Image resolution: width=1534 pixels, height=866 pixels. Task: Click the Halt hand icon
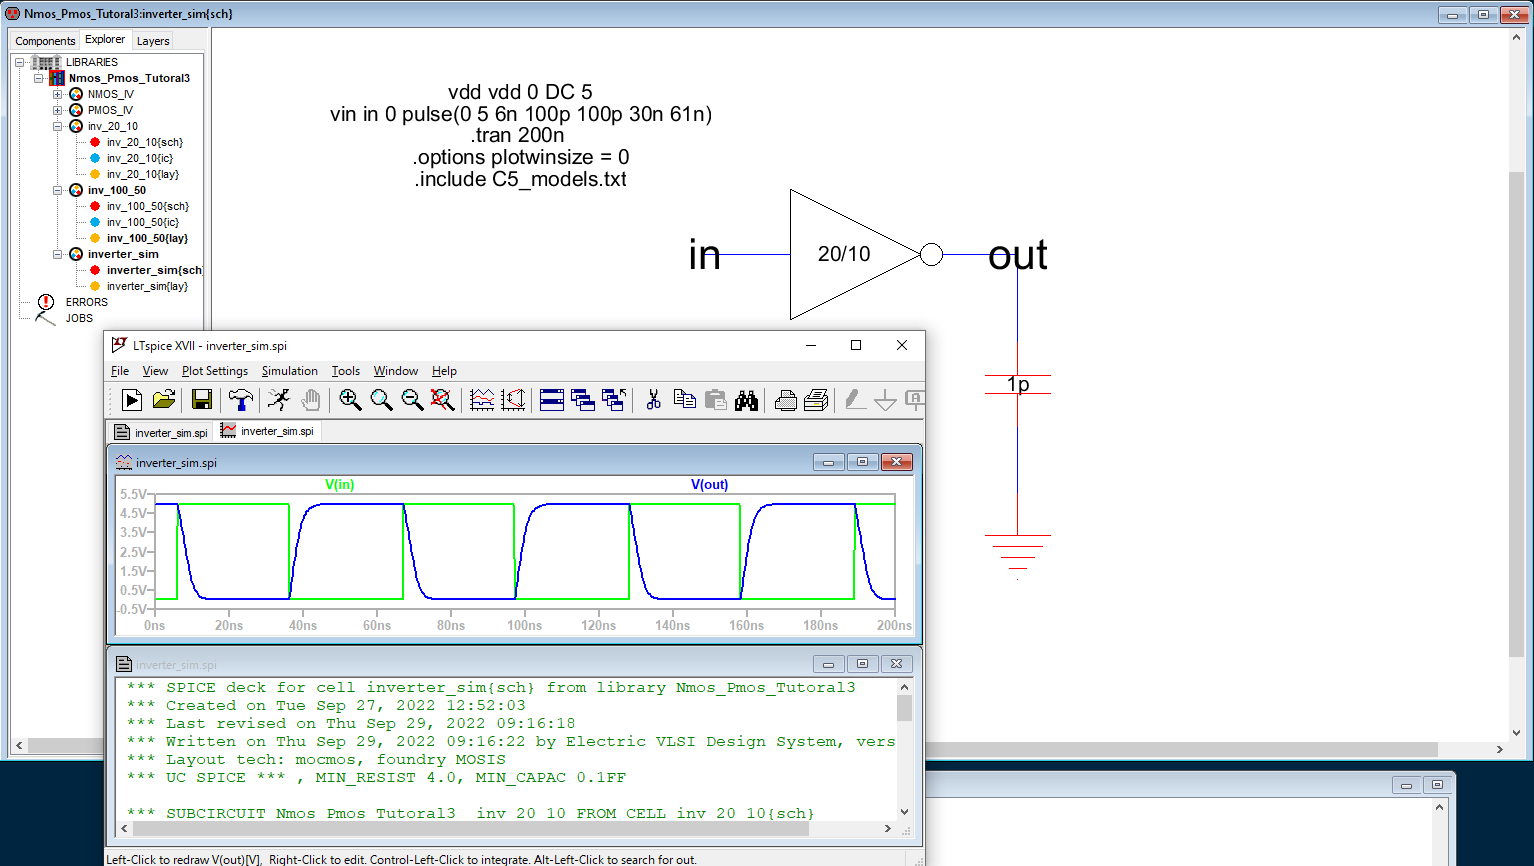[311, 400]
